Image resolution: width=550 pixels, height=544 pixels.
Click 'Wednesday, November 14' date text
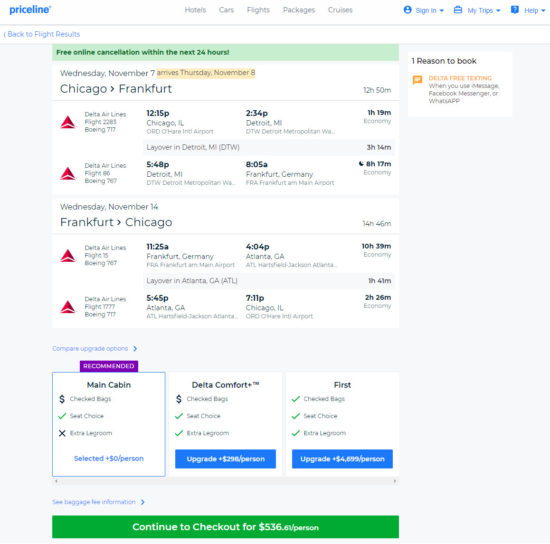point(109,207)
